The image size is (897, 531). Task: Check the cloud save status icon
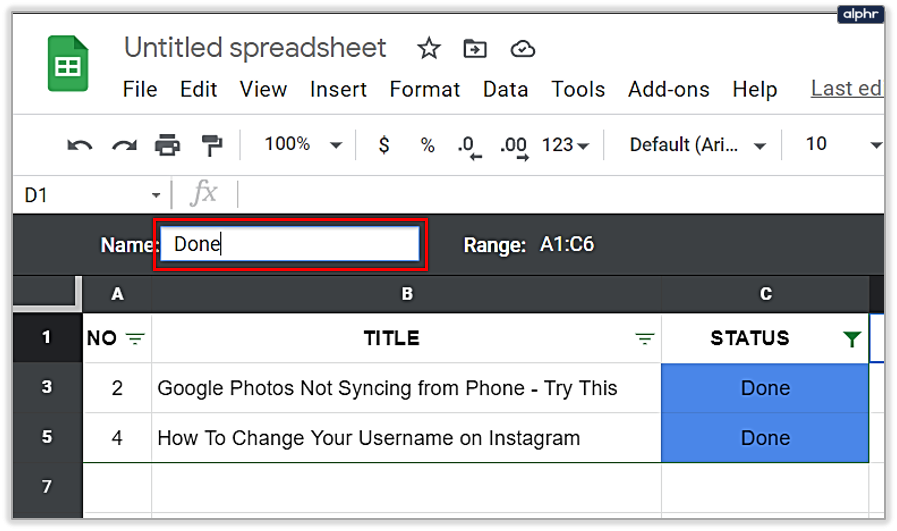coord(522,48)
